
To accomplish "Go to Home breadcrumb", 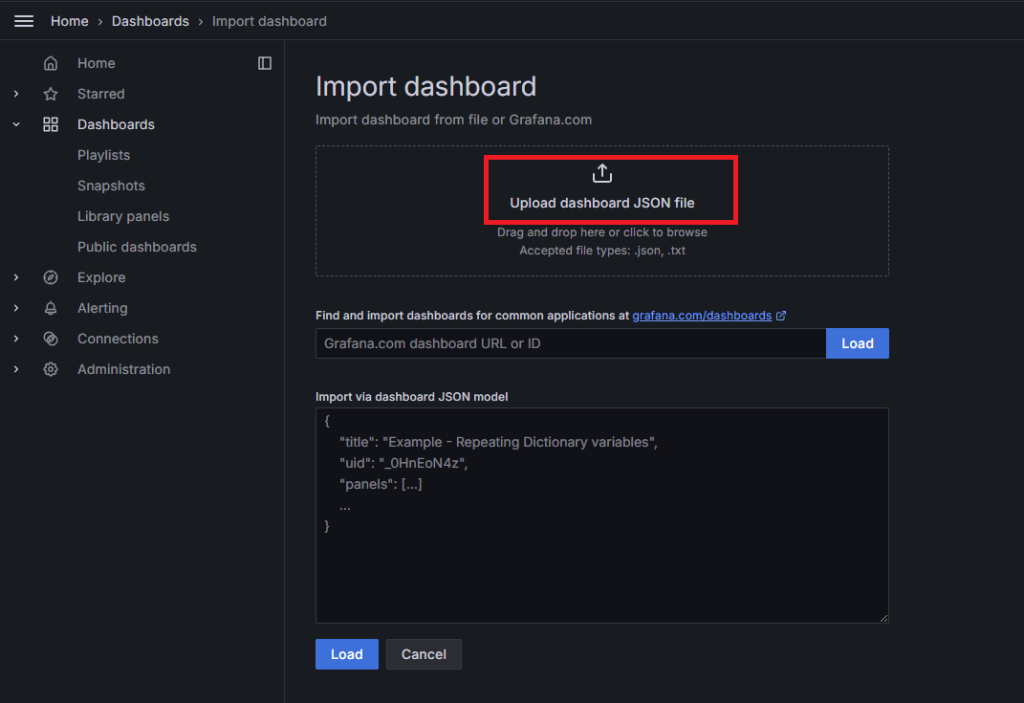I will [69, 21].
